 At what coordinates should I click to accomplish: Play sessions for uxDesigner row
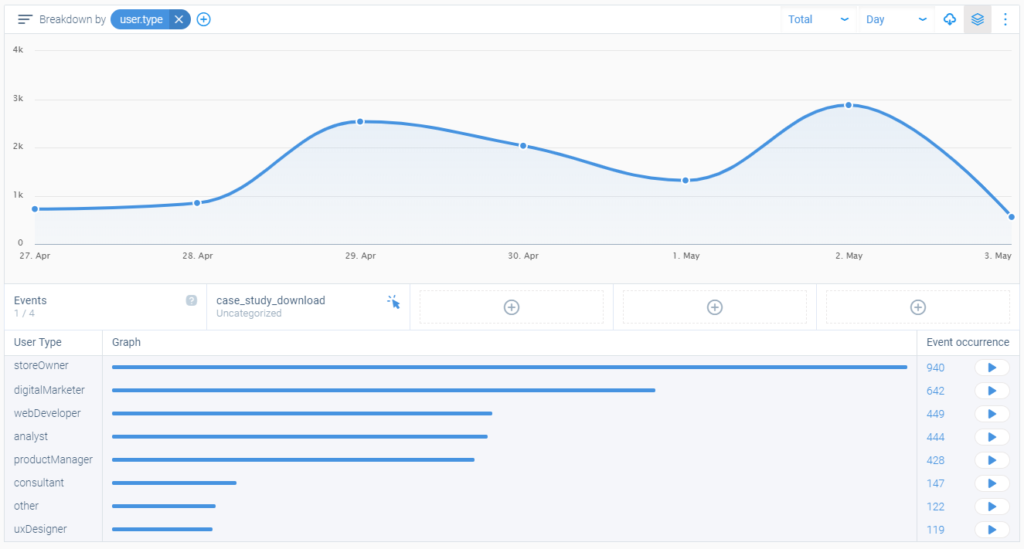pos(991,529)
